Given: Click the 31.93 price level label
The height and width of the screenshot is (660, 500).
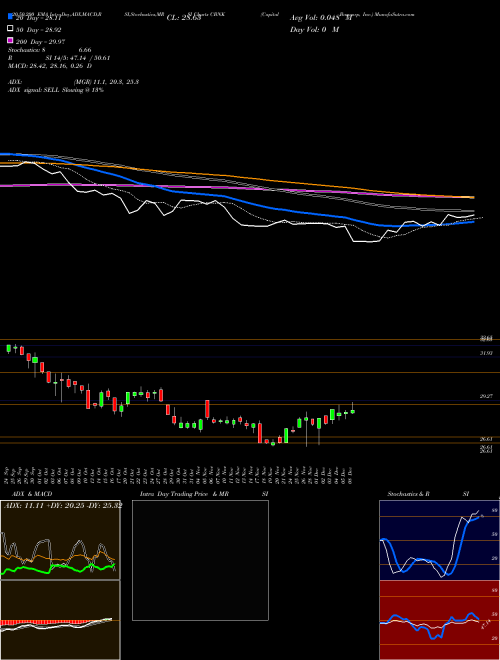Looking at the screenshot, I should click(486, 353).
